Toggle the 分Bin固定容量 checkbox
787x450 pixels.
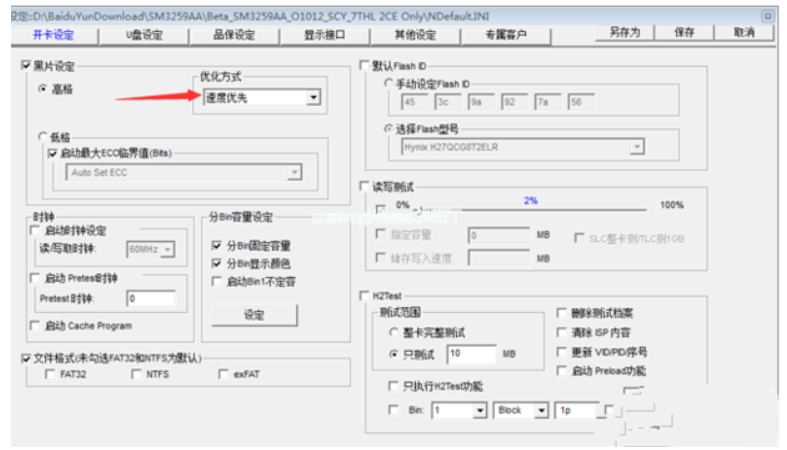(218, 246)
